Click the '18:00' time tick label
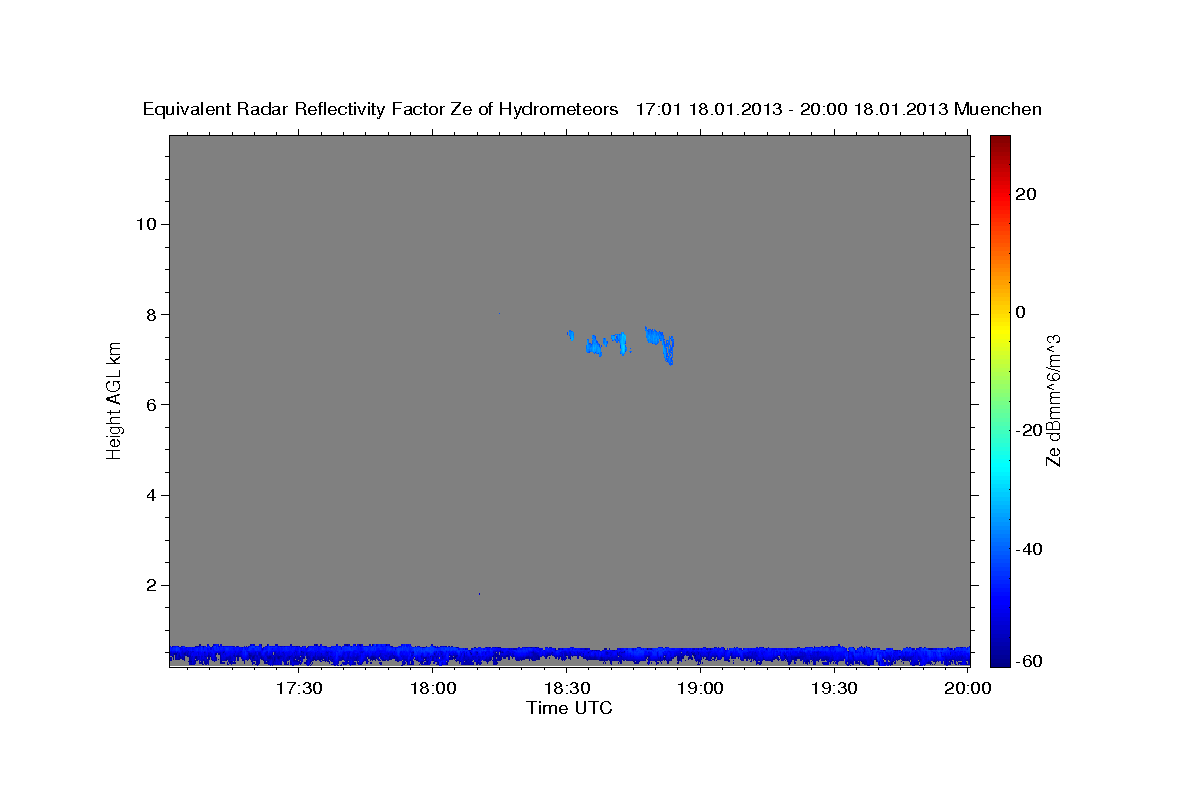The height and width of the screenshot is (800, 1200). coord(434,689)
